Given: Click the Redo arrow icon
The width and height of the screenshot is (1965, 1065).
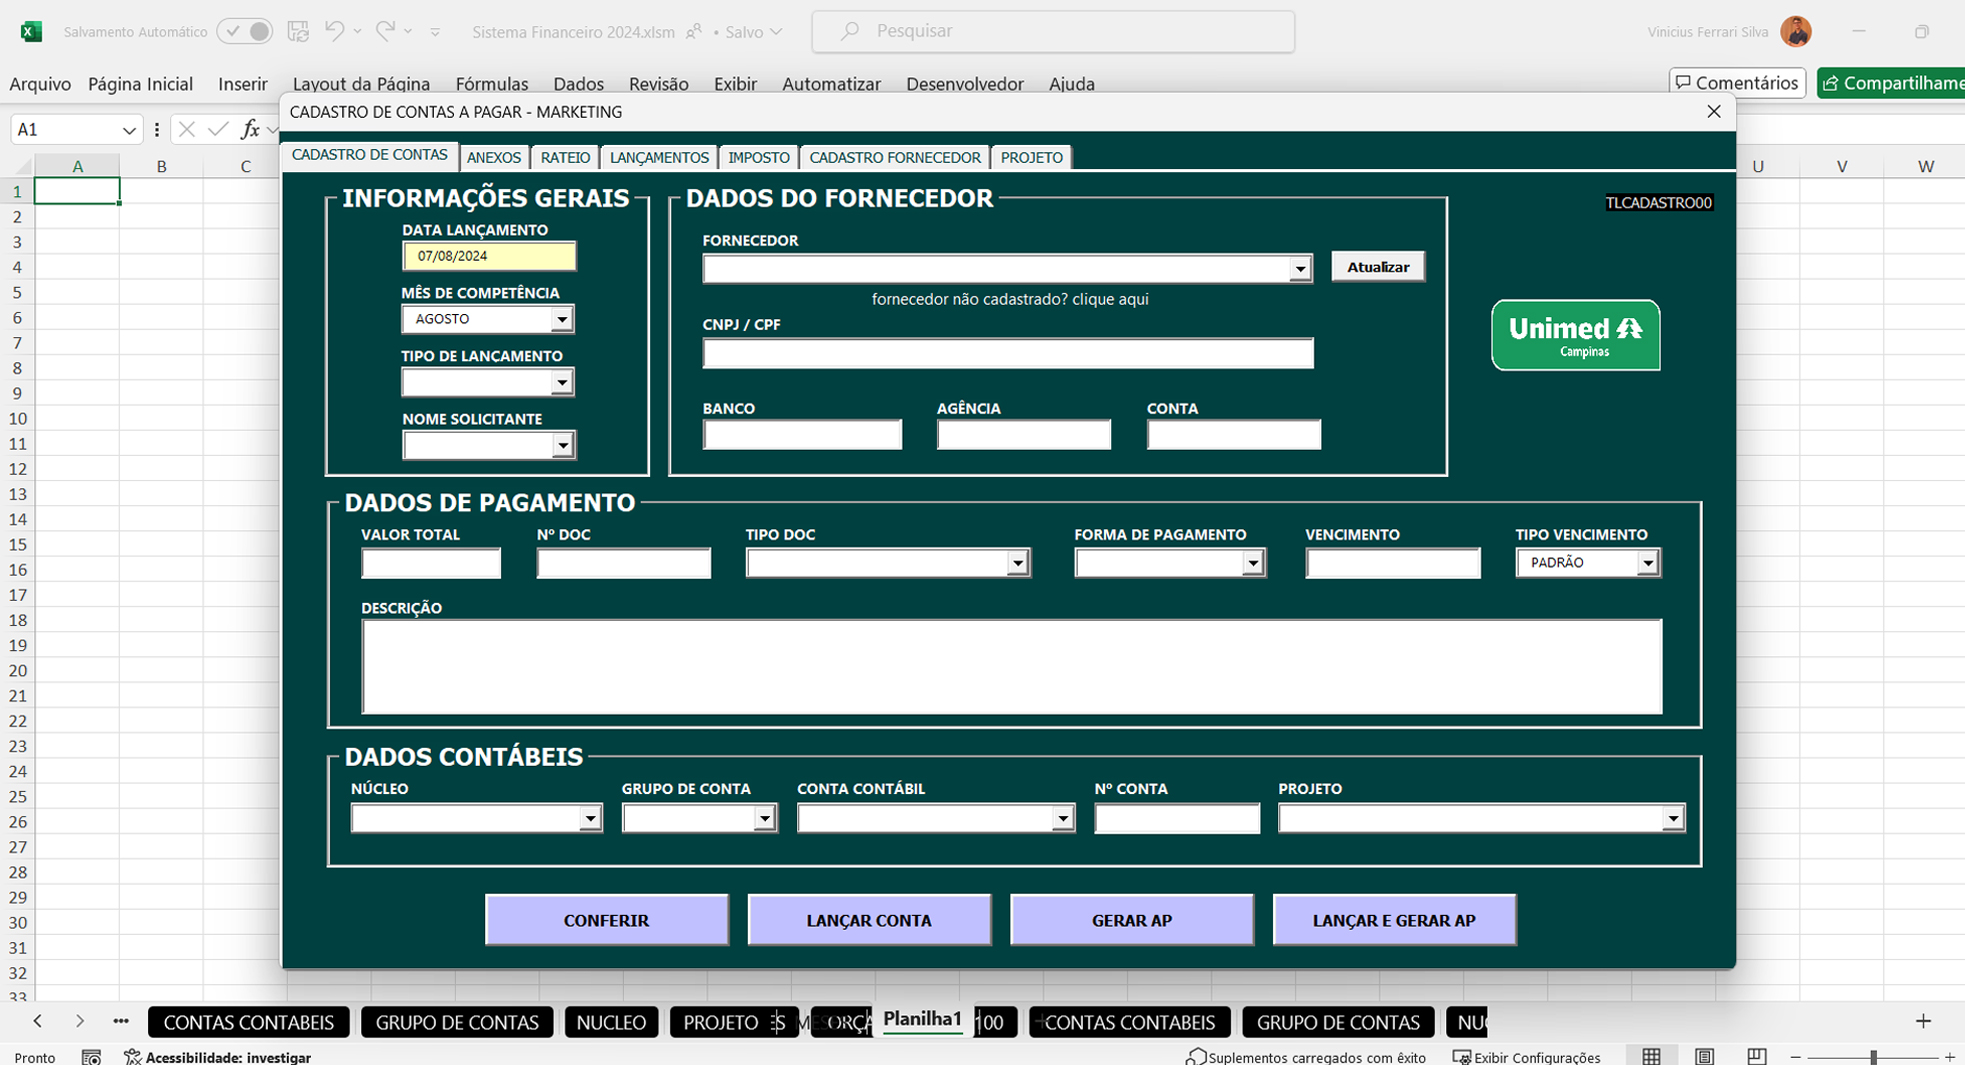Looking at the screenshot, I should [x=385, y=31].
